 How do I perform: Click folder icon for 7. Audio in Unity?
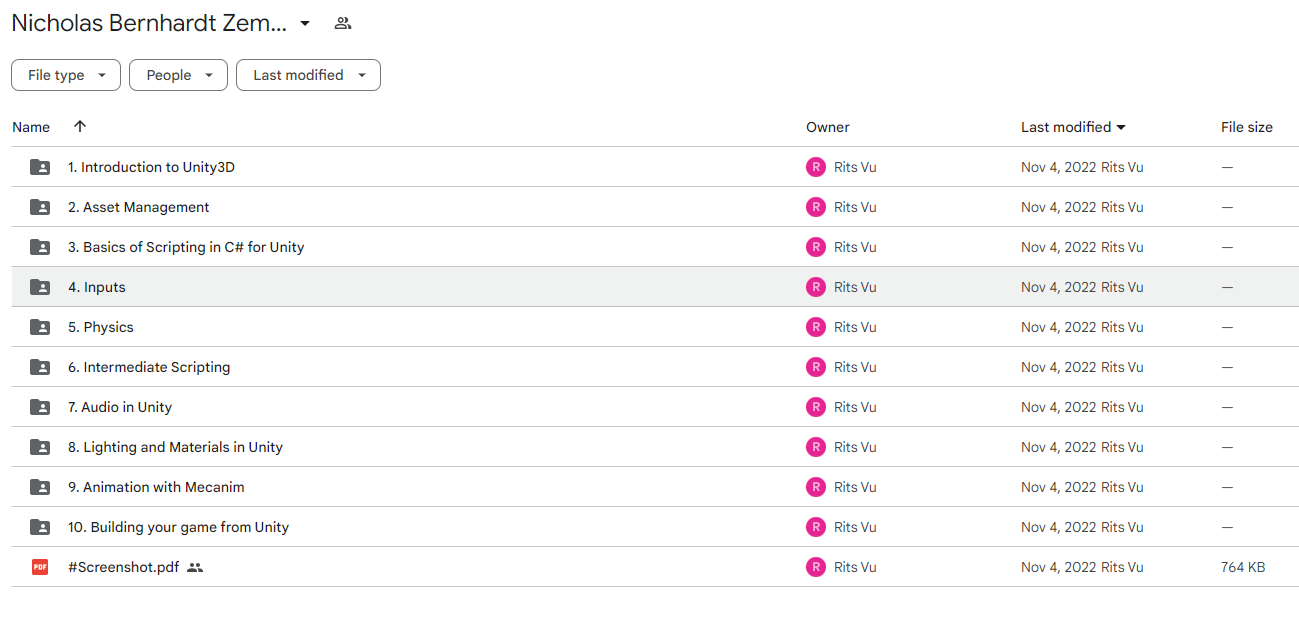(x=40, y=407)
